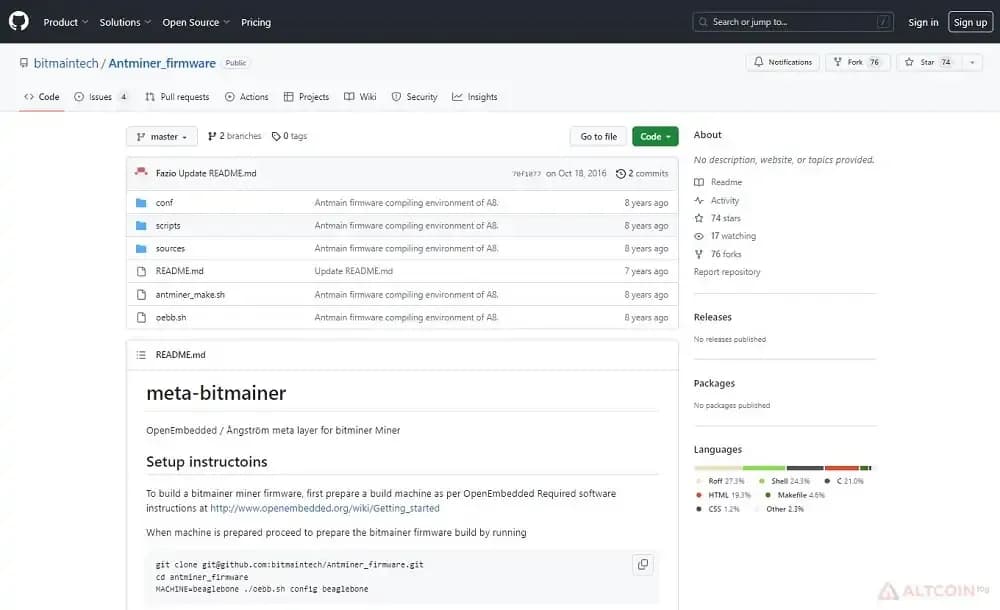
Task: Open the Update README.md commit message
Action: pyautogui.click(x=217, y=174)
